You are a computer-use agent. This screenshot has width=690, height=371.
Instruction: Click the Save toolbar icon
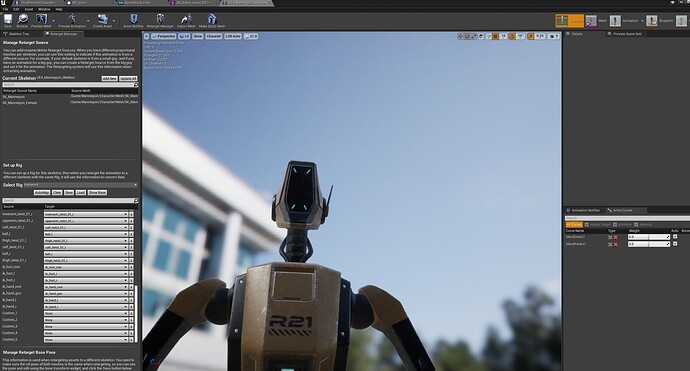[8, 19]
